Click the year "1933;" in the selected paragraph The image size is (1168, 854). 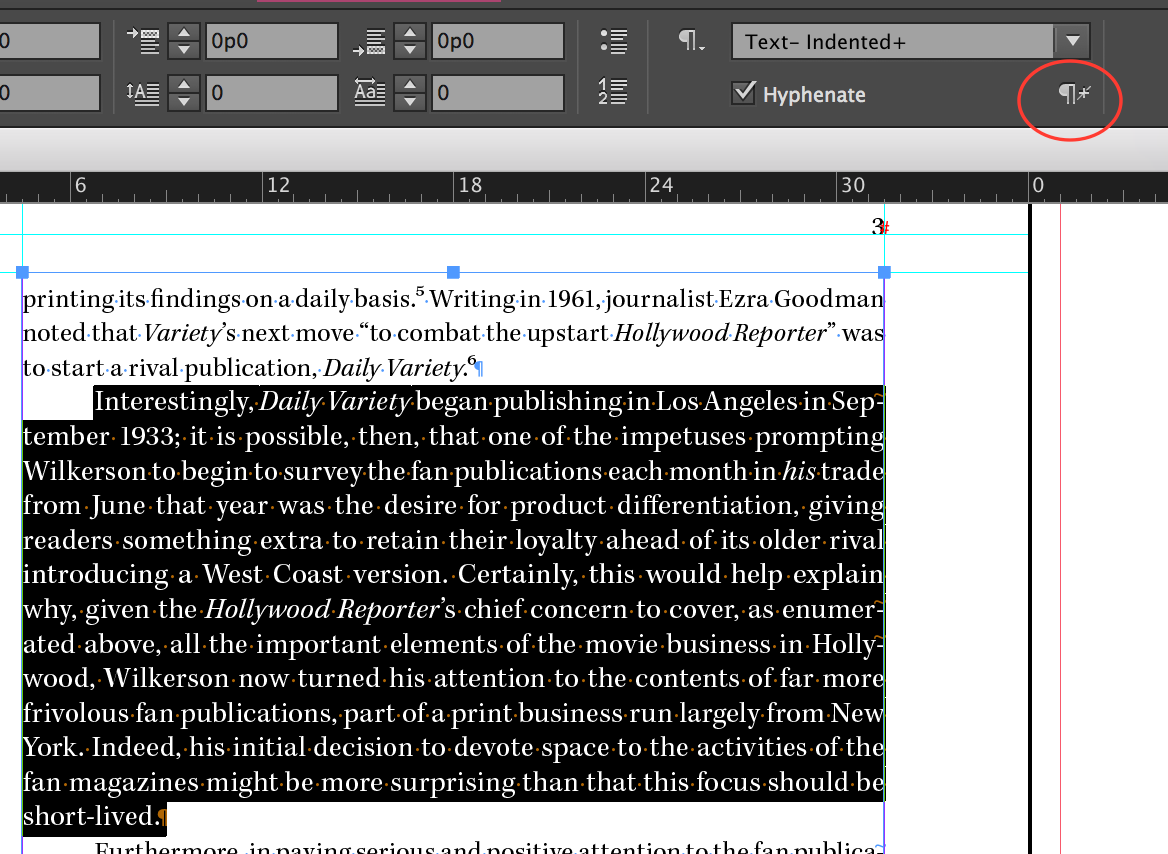[x=150, y=437]
